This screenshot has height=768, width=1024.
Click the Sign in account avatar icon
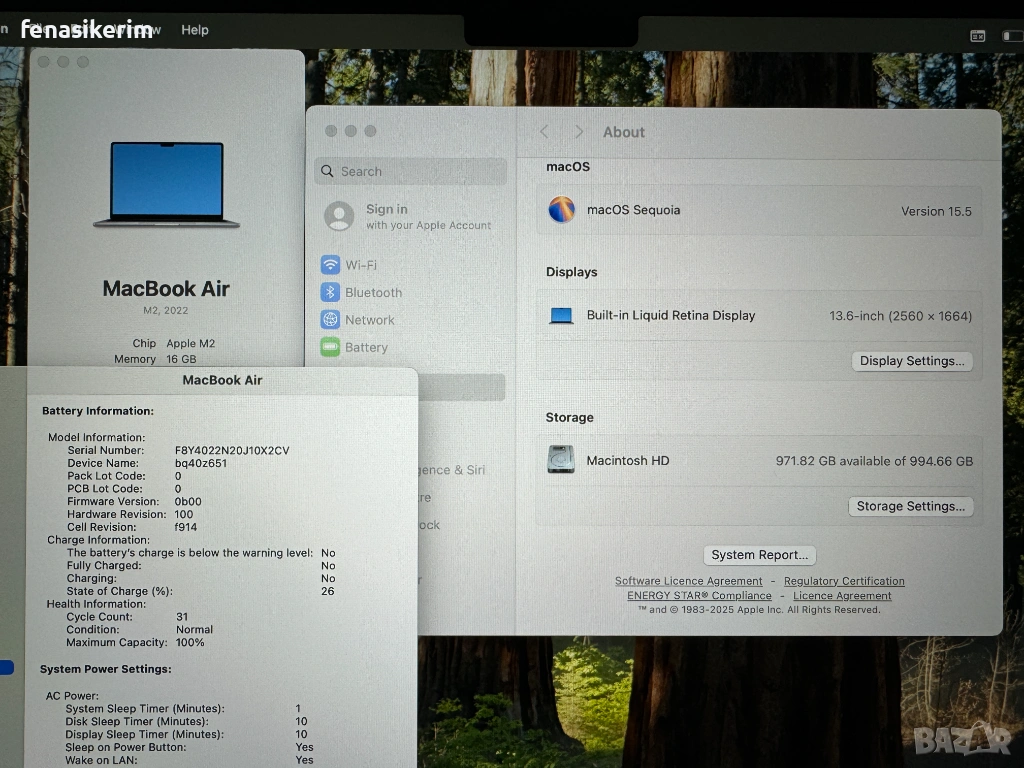tap(340, 216)
